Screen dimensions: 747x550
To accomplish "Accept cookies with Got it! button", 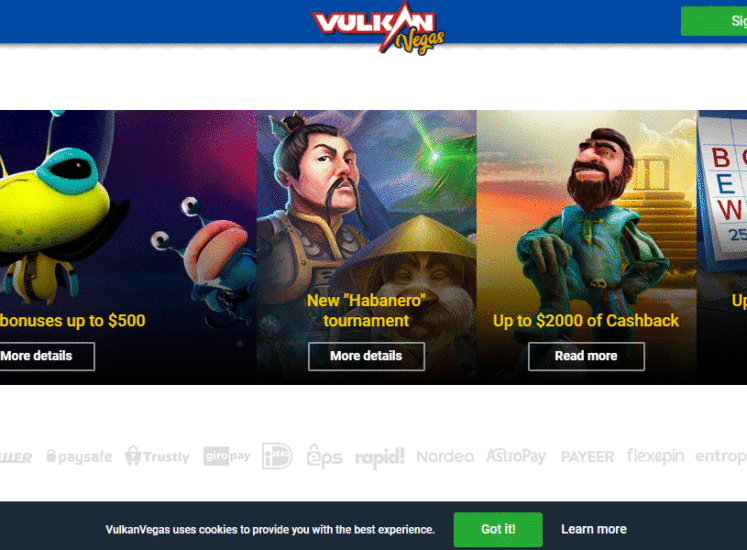I will click(x=498, y=530).
